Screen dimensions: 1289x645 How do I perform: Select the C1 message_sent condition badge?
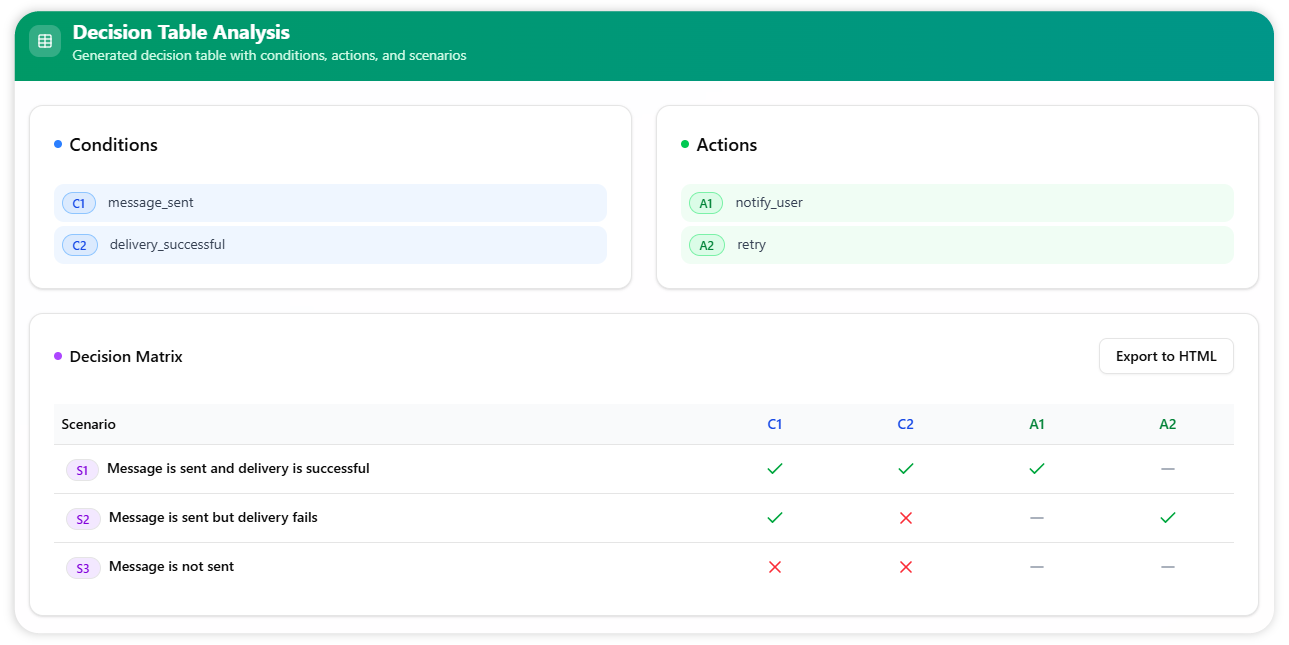tap(79, 203)
